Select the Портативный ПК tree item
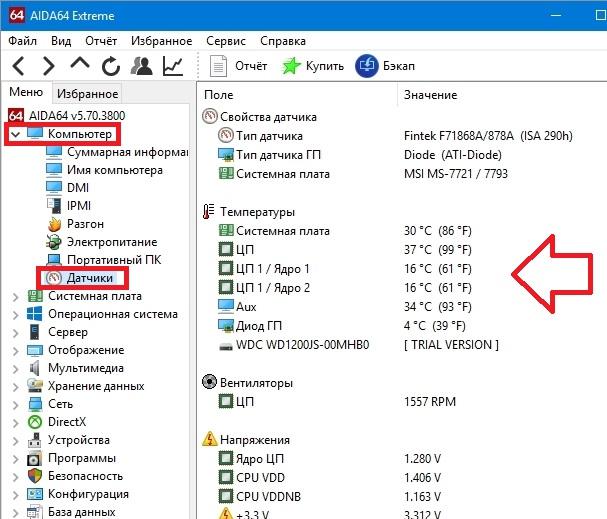Screen dimensions: 607x519 pos(103,260)
